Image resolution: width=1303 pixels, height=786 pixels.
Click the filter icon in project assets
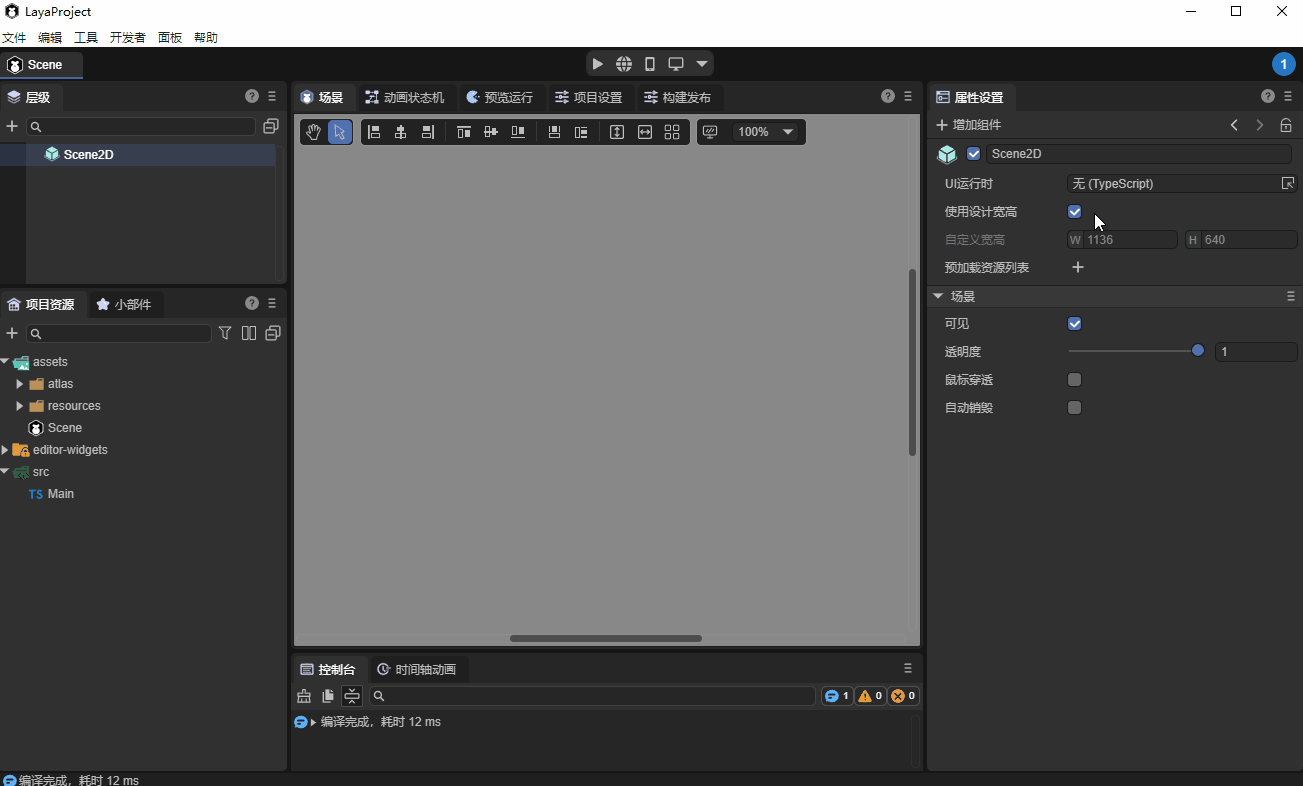[x=225, y=333]
